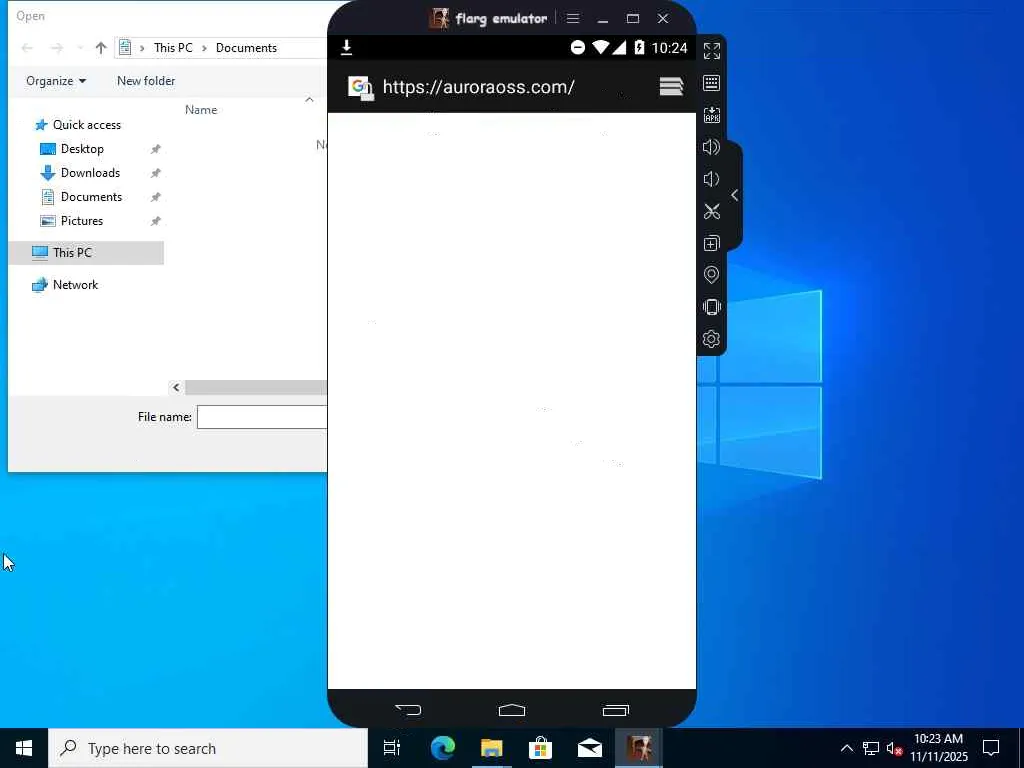Screen dimensions: 1024x768
Task: Open File Explorer from taskbar
Action: point(491,748)
